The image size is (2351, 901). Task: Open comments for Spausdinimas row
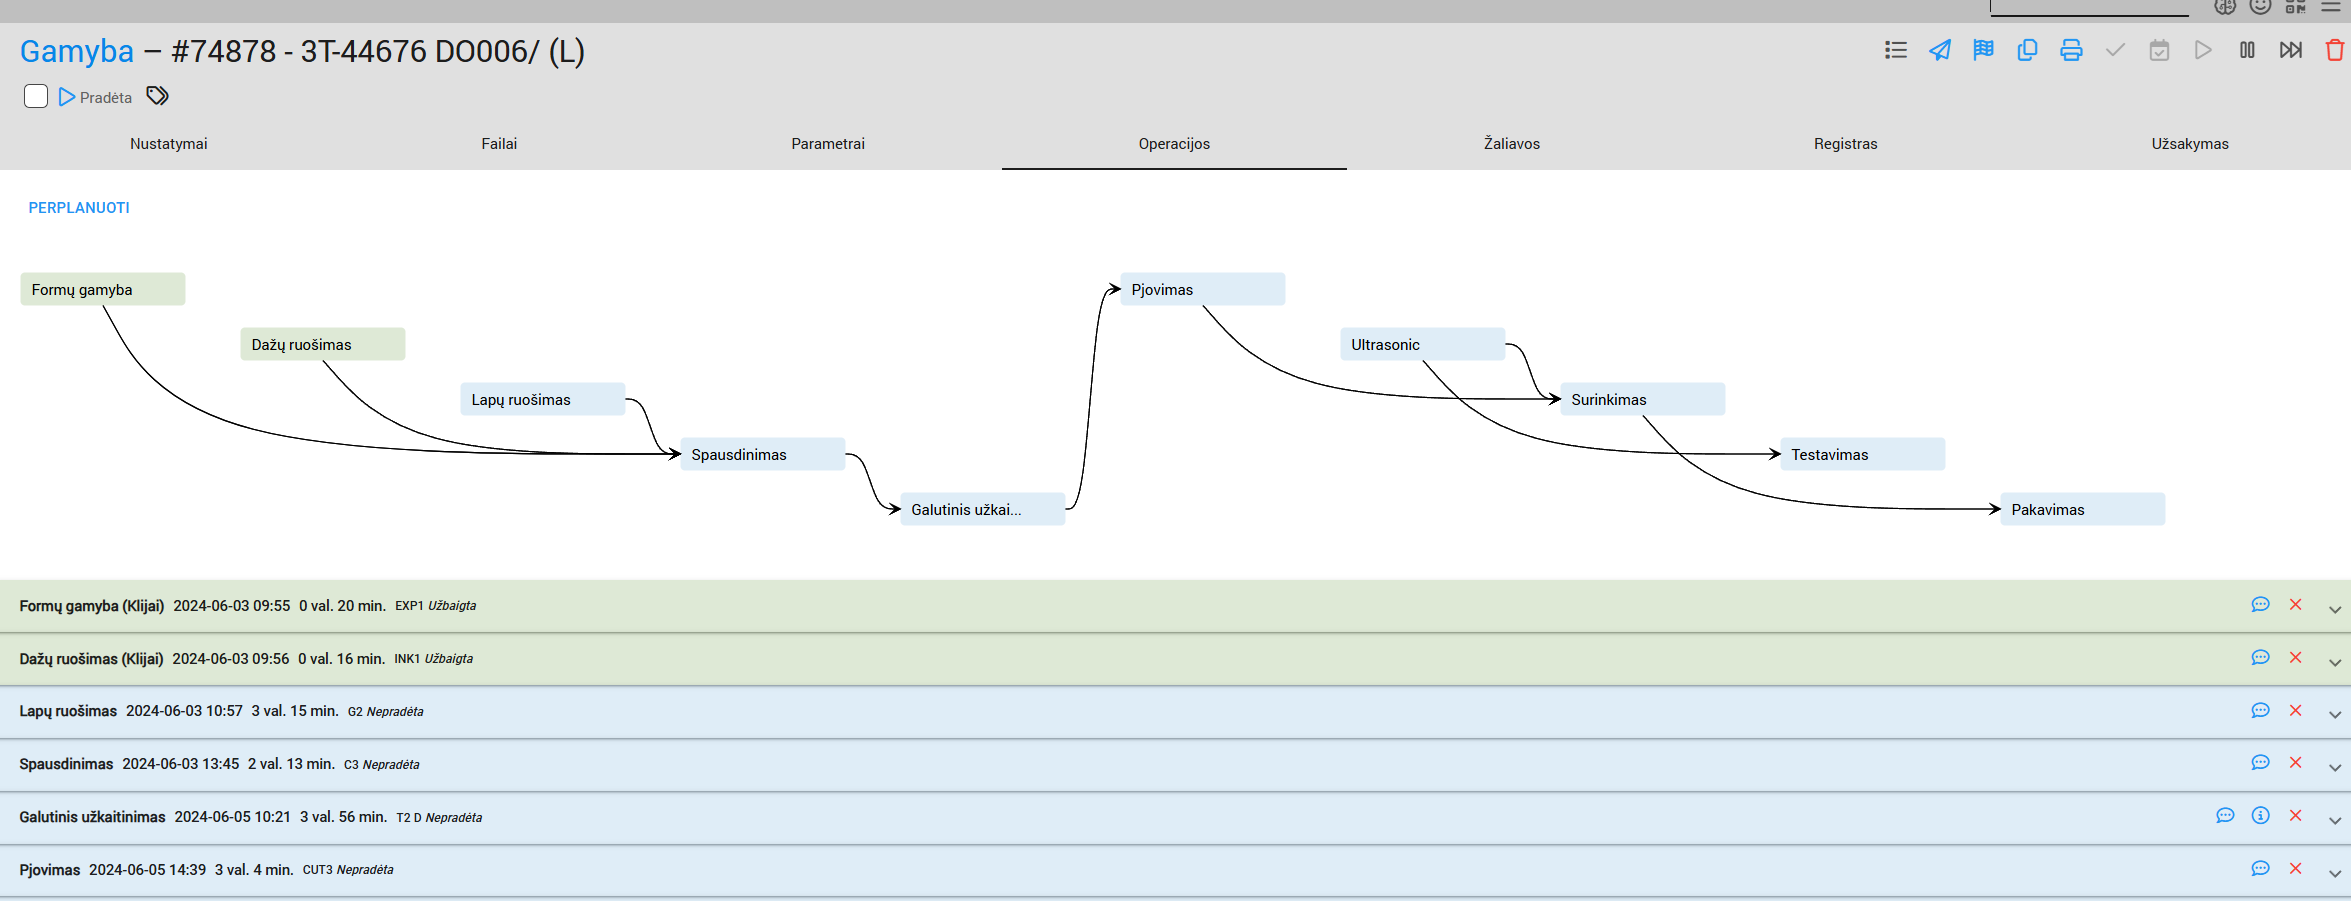coord(2260,763)
